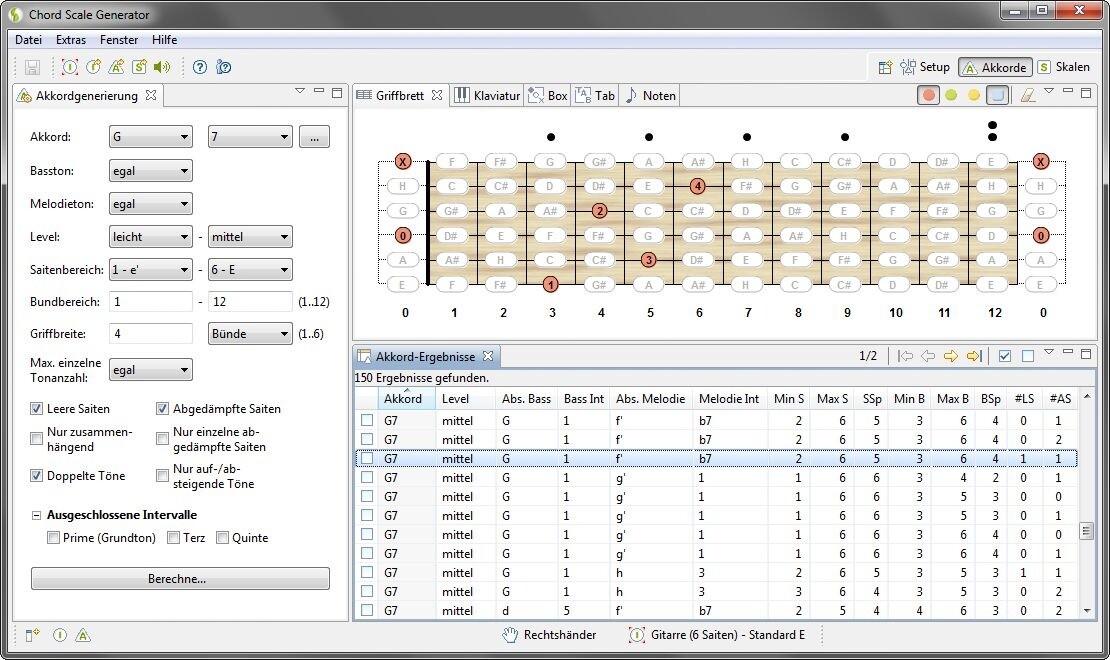This screenshot has width=1110, height=660.
Task: Select the eraser icon in the fretboard panel
Action: pos(1027,93)
